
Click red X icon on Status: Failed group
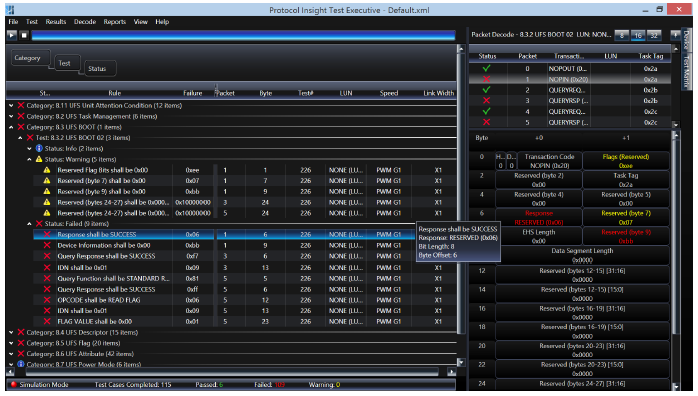click(x=39, y=224)
